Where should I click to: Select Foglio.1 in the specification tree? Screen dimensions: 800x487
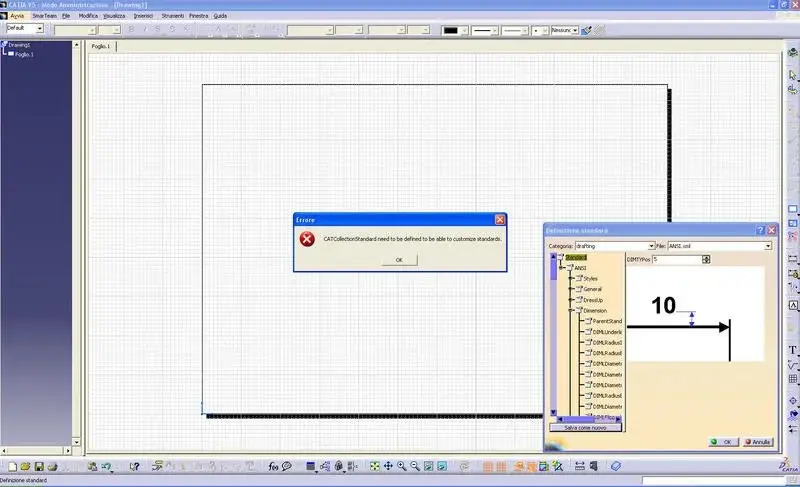click(x=24, y=54)
